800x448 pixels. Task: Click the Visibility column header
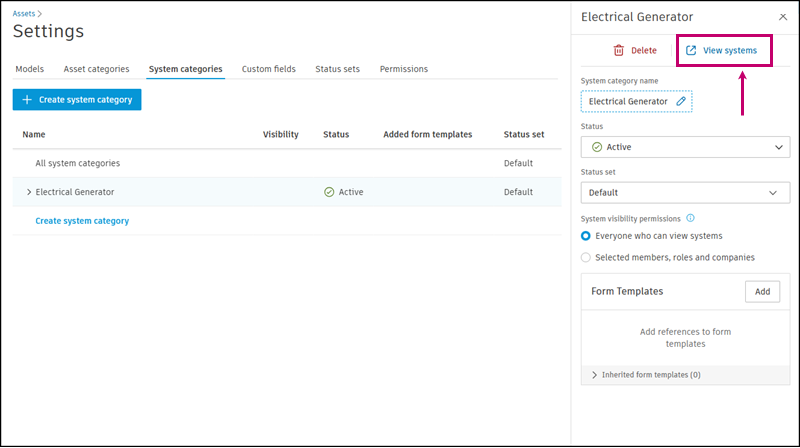281,134
